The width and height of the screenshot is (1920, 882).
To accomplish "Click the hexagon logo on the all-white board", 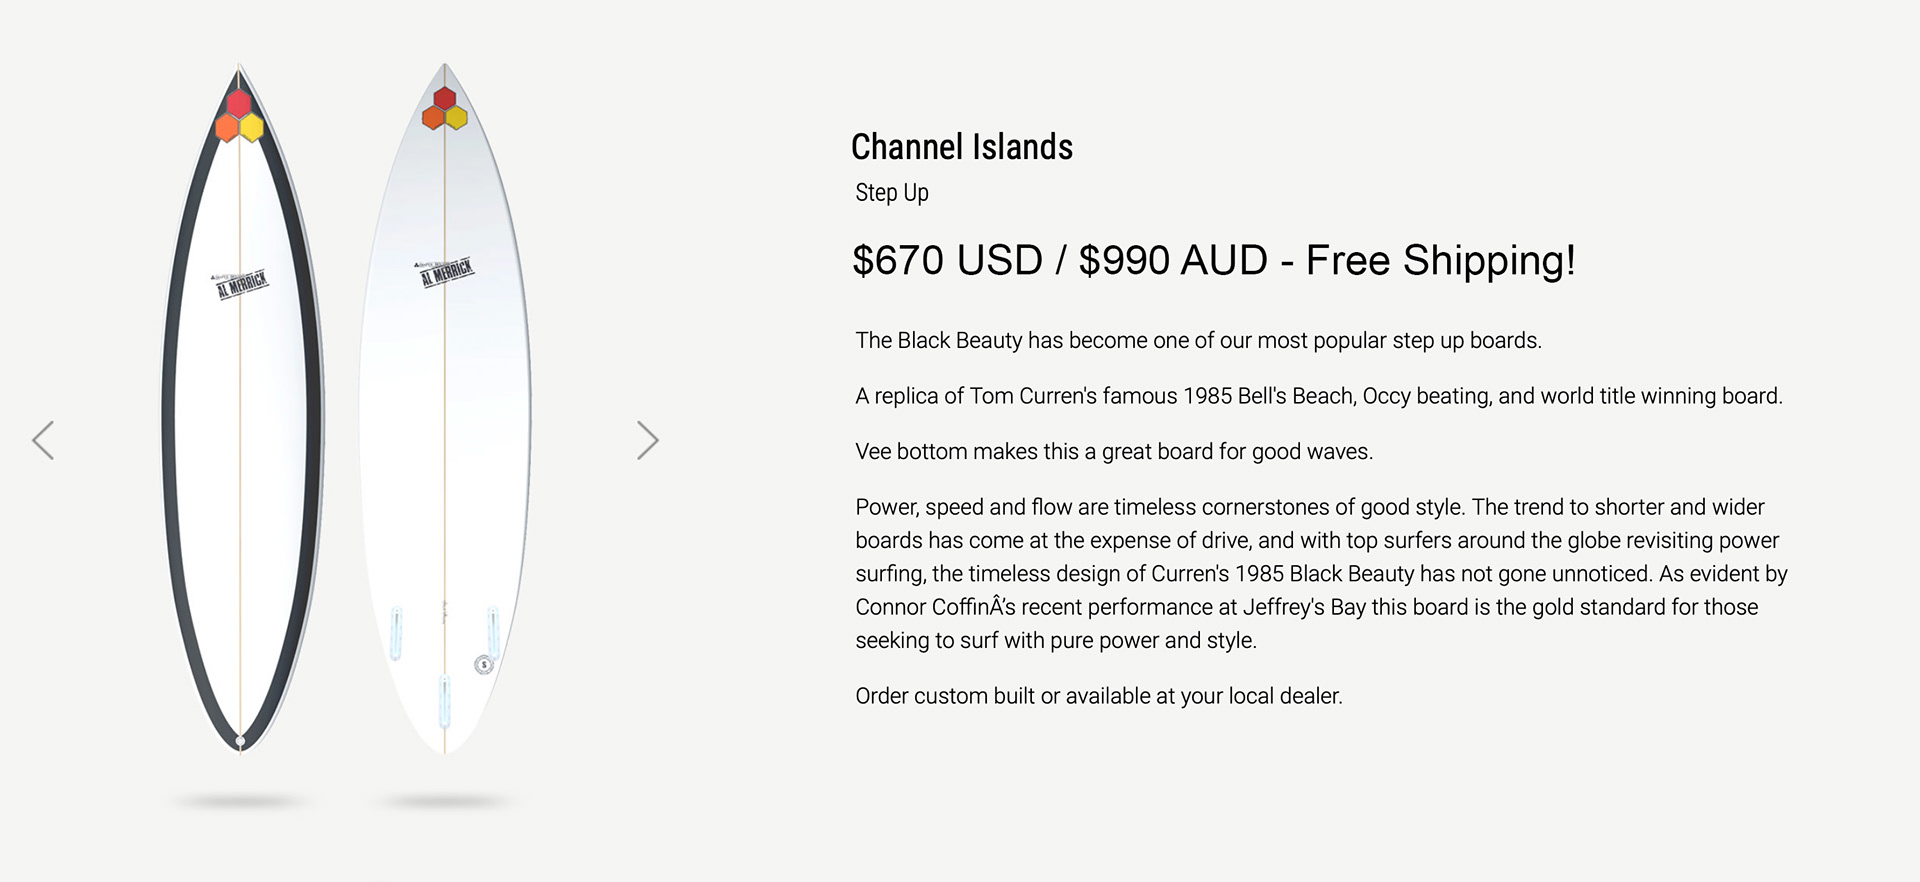I will [x=444, y=110].
